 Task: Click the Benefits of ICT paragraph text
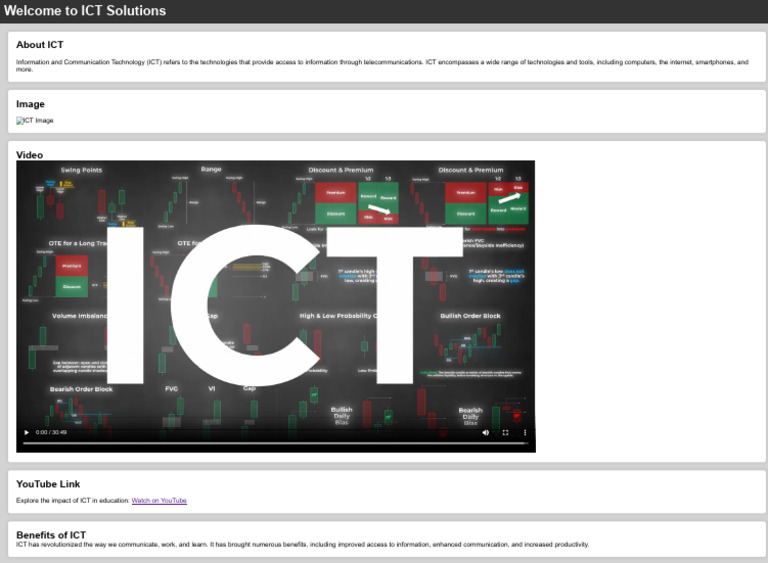click(302, 544)
